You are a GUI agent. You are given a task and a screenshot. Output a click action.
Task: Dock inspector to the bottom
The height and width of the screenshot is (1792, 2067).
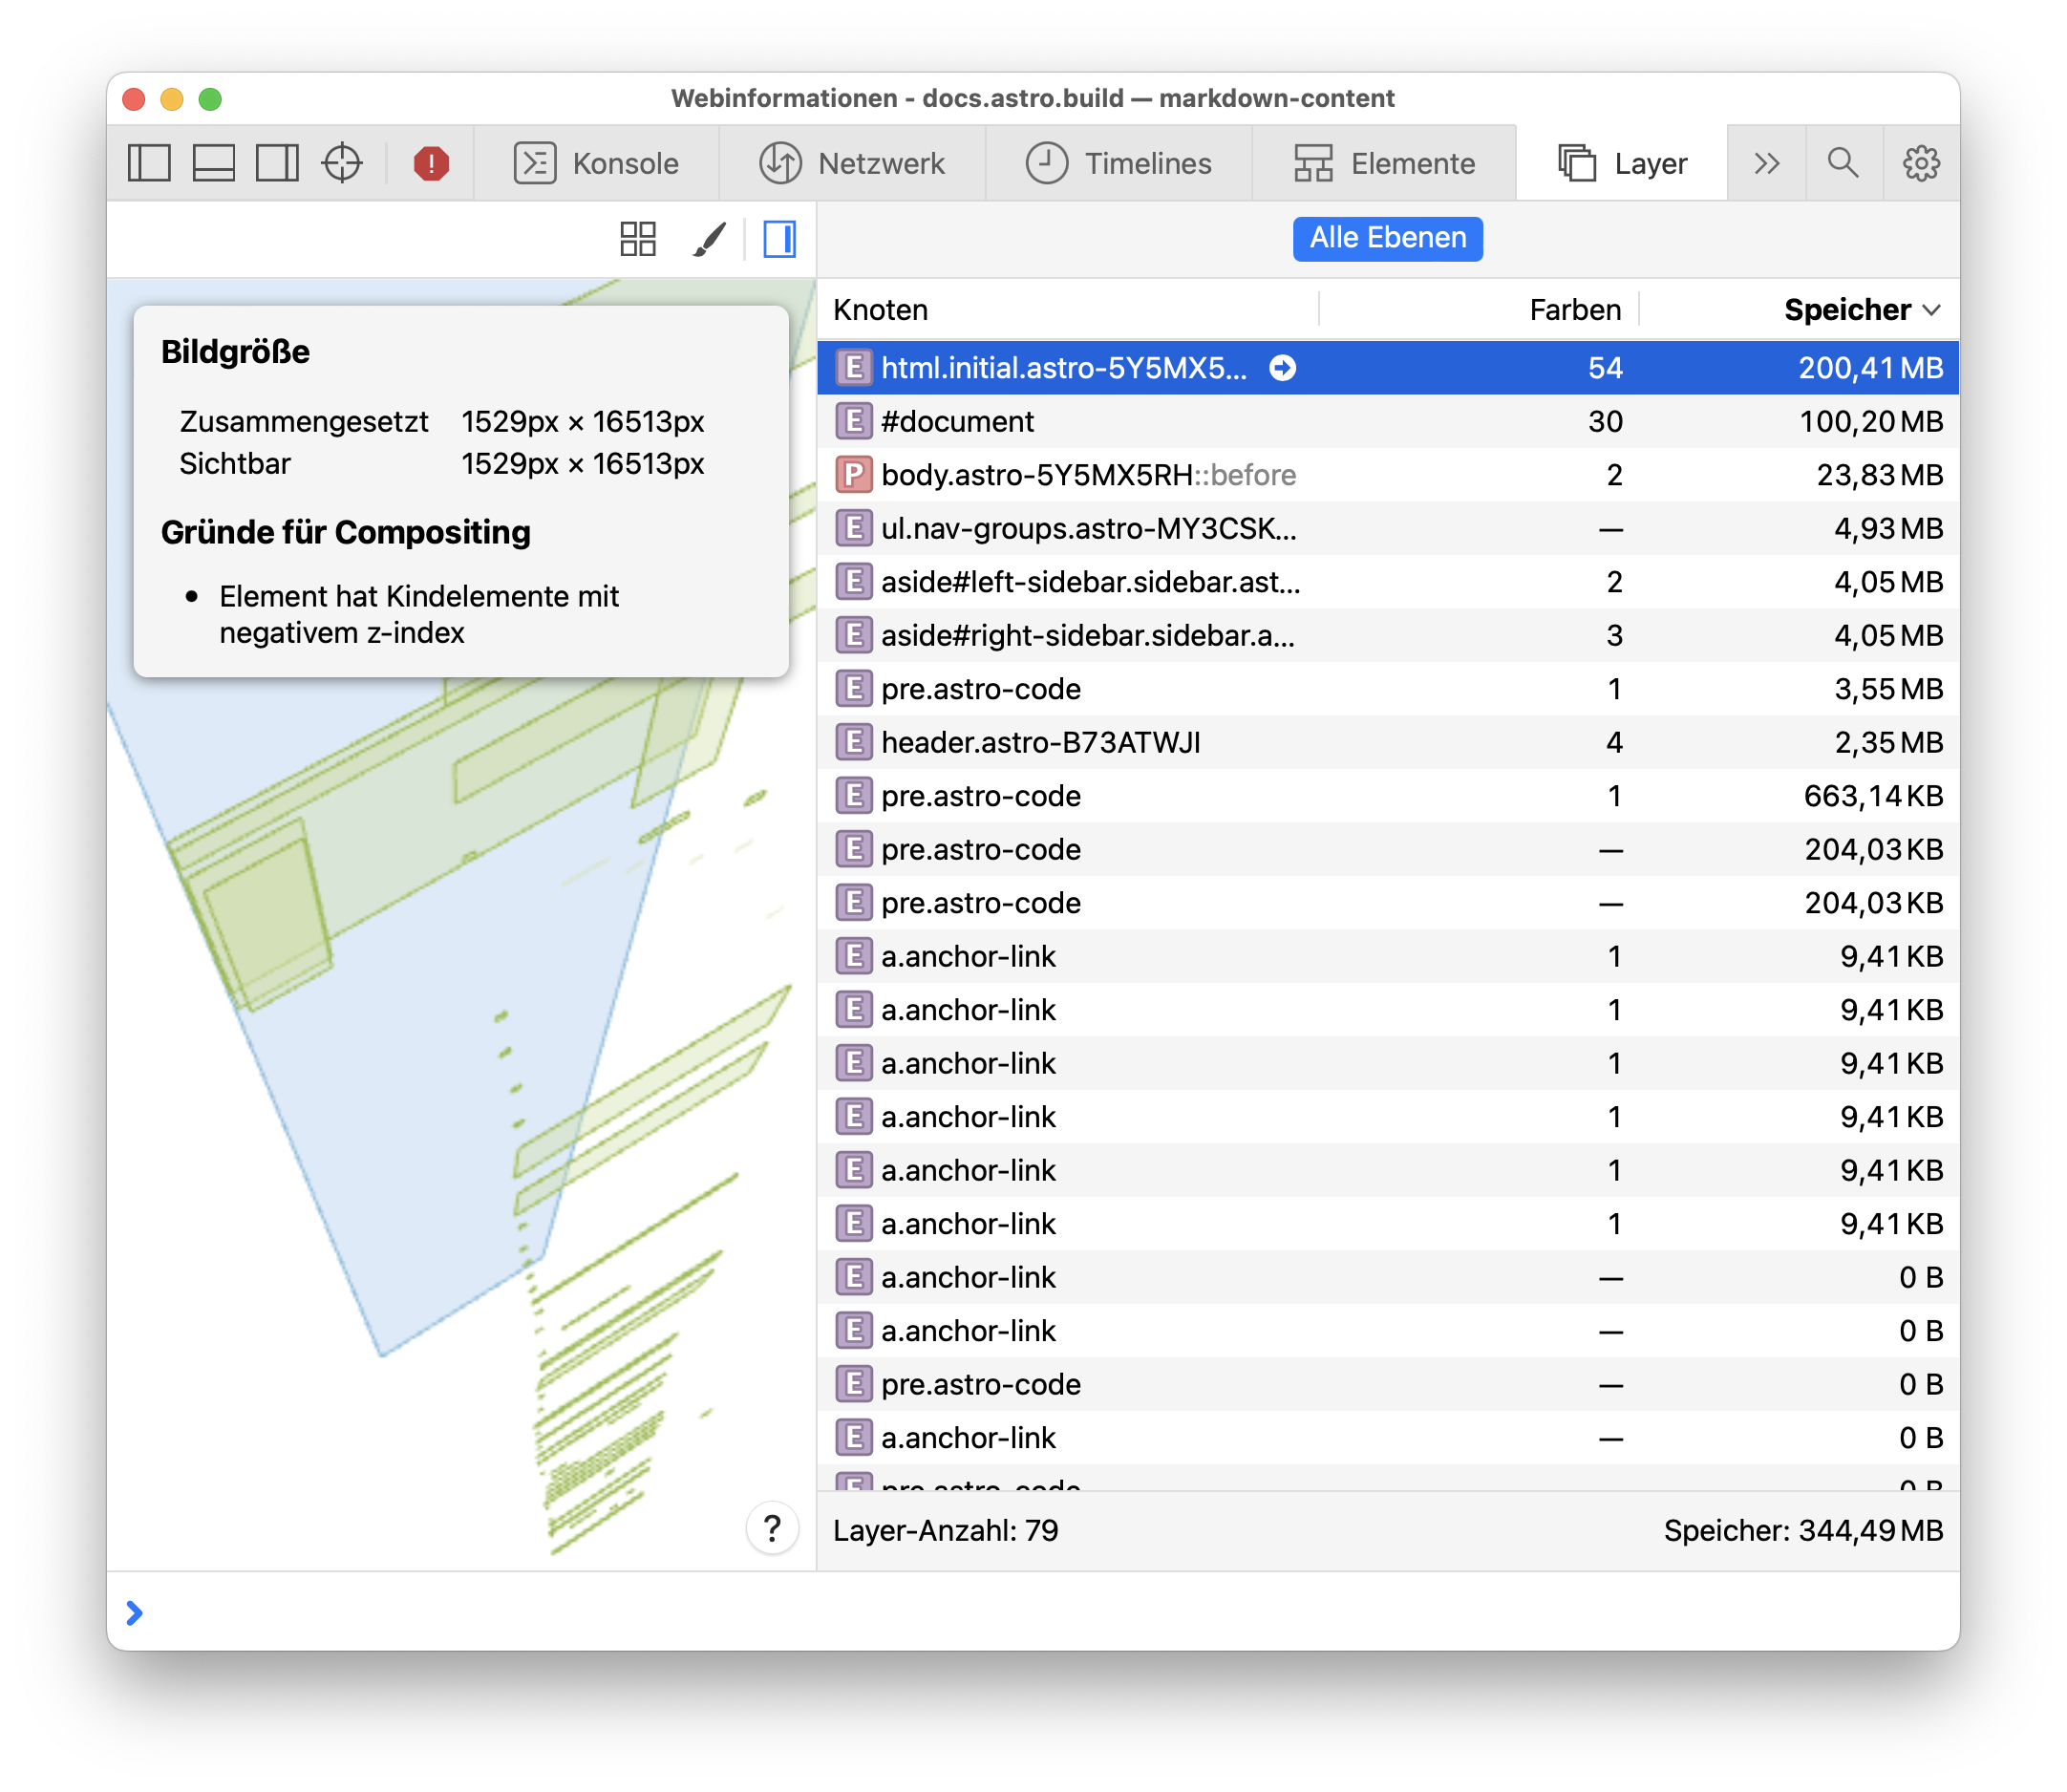213,163
